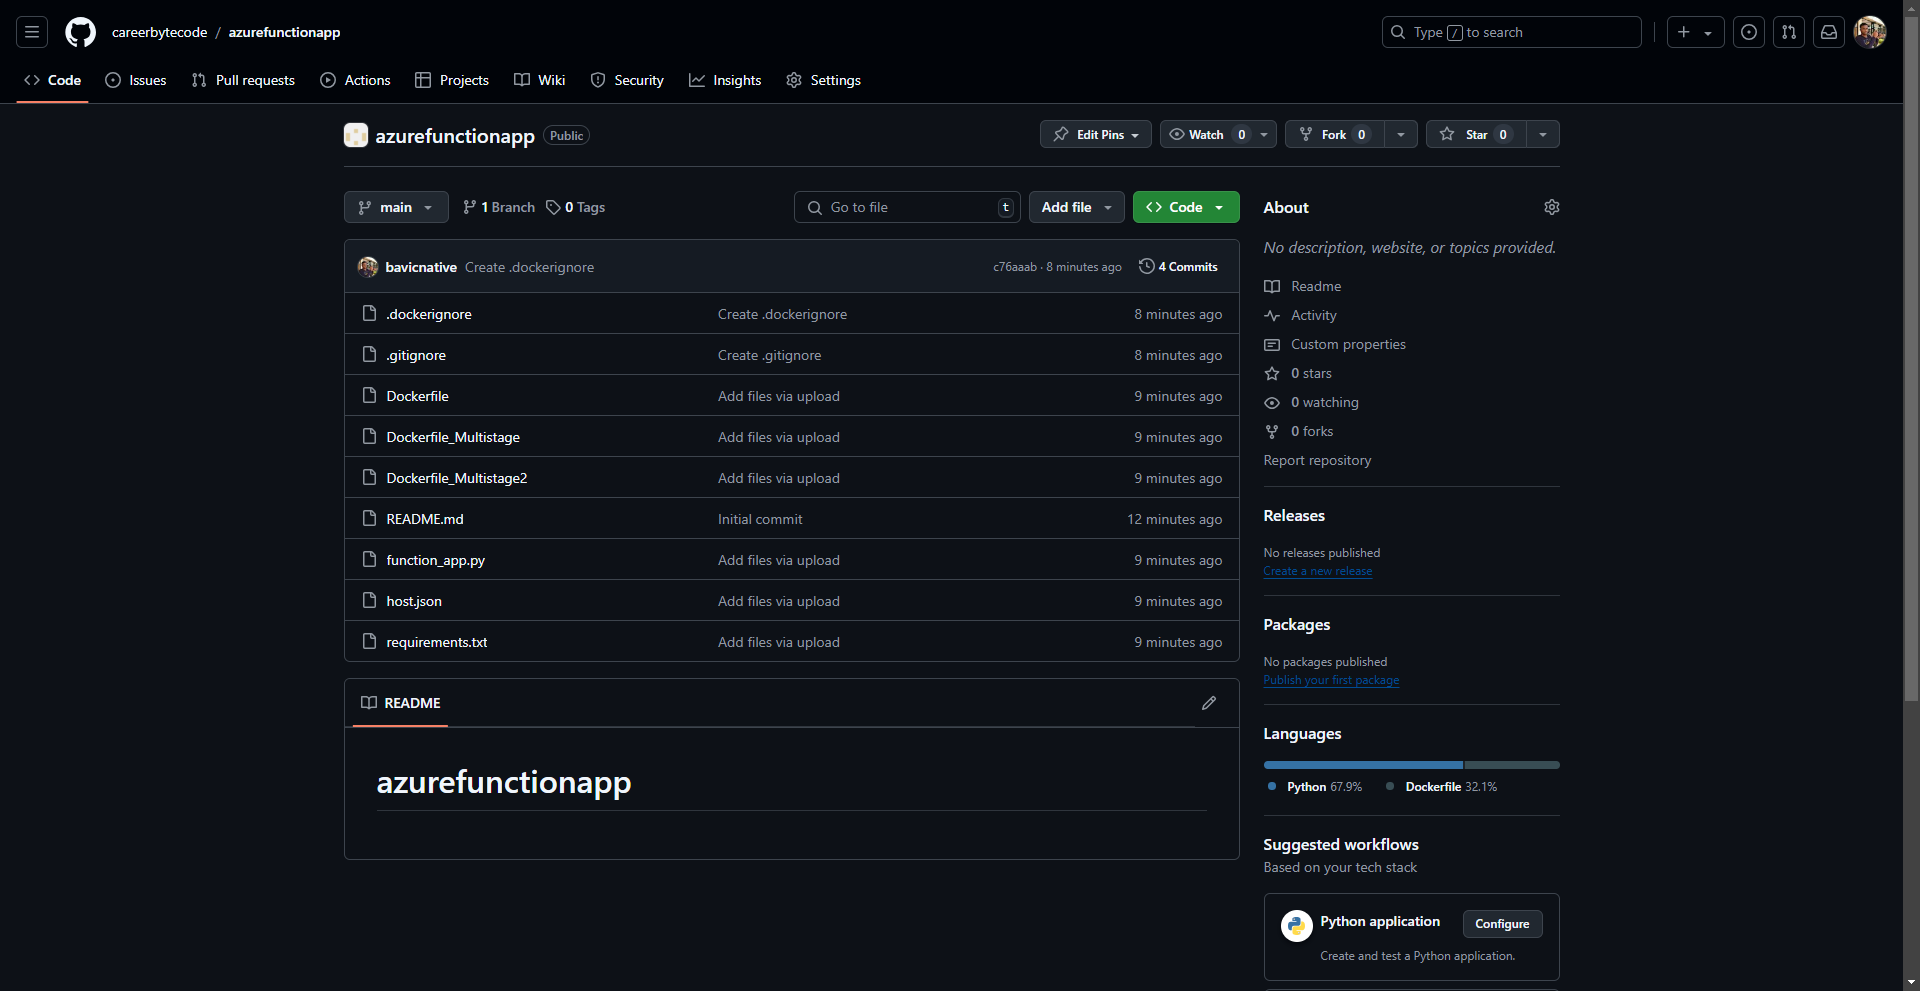Open the Edit Pins dropdown

pos(1096,134)
